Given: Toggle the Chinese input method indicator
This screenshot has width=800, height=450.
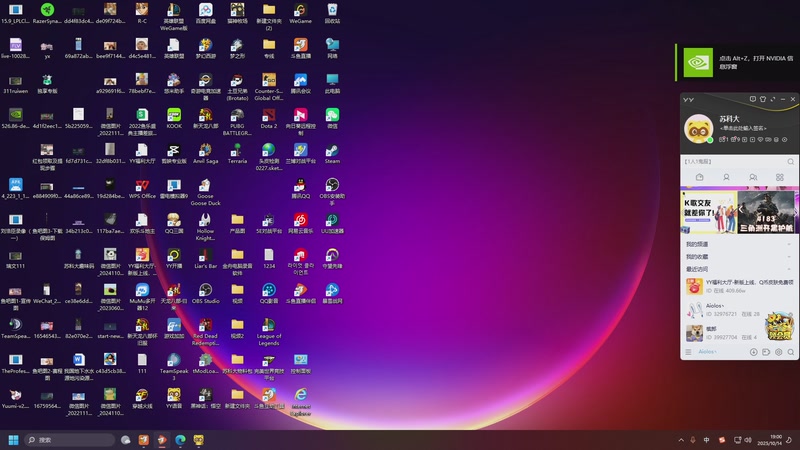Looking at the screenshot, I should (707, 440).
